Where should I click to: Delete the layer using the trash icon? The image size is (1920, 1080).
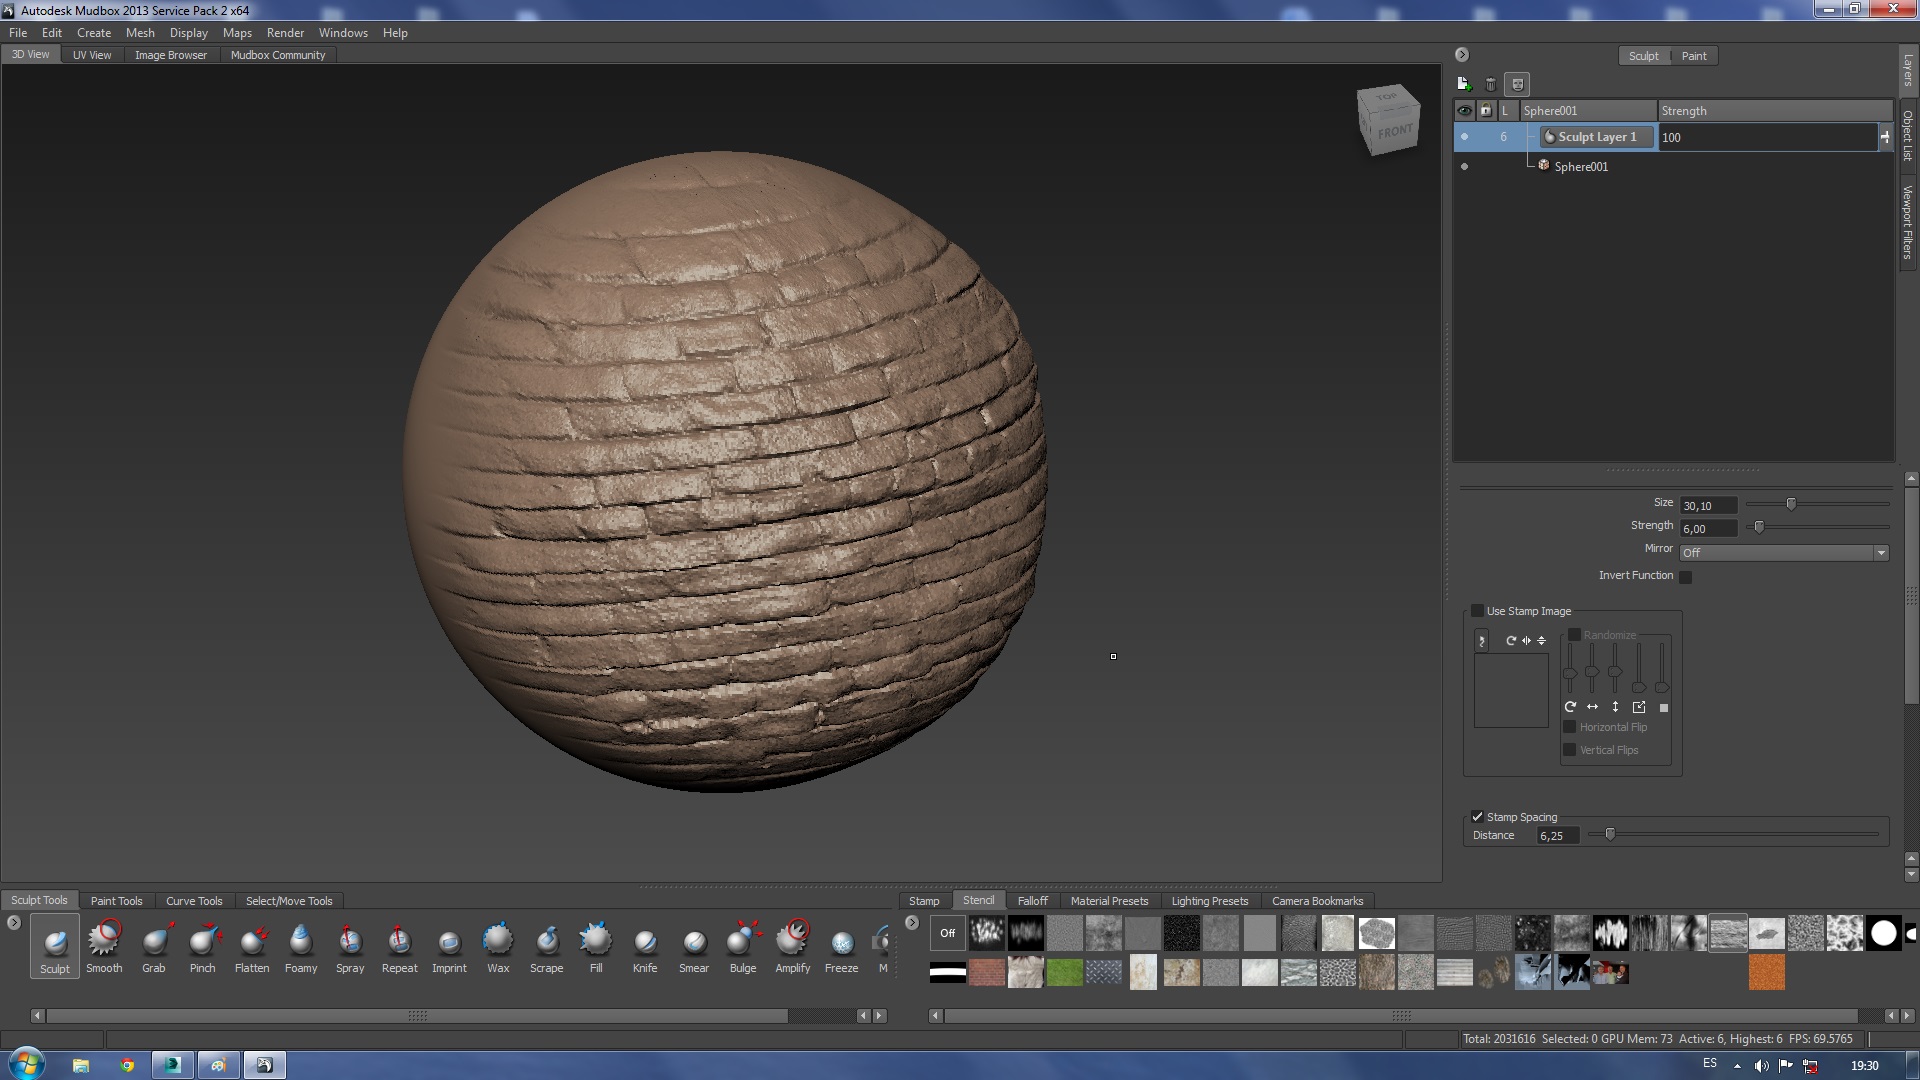1490,85
